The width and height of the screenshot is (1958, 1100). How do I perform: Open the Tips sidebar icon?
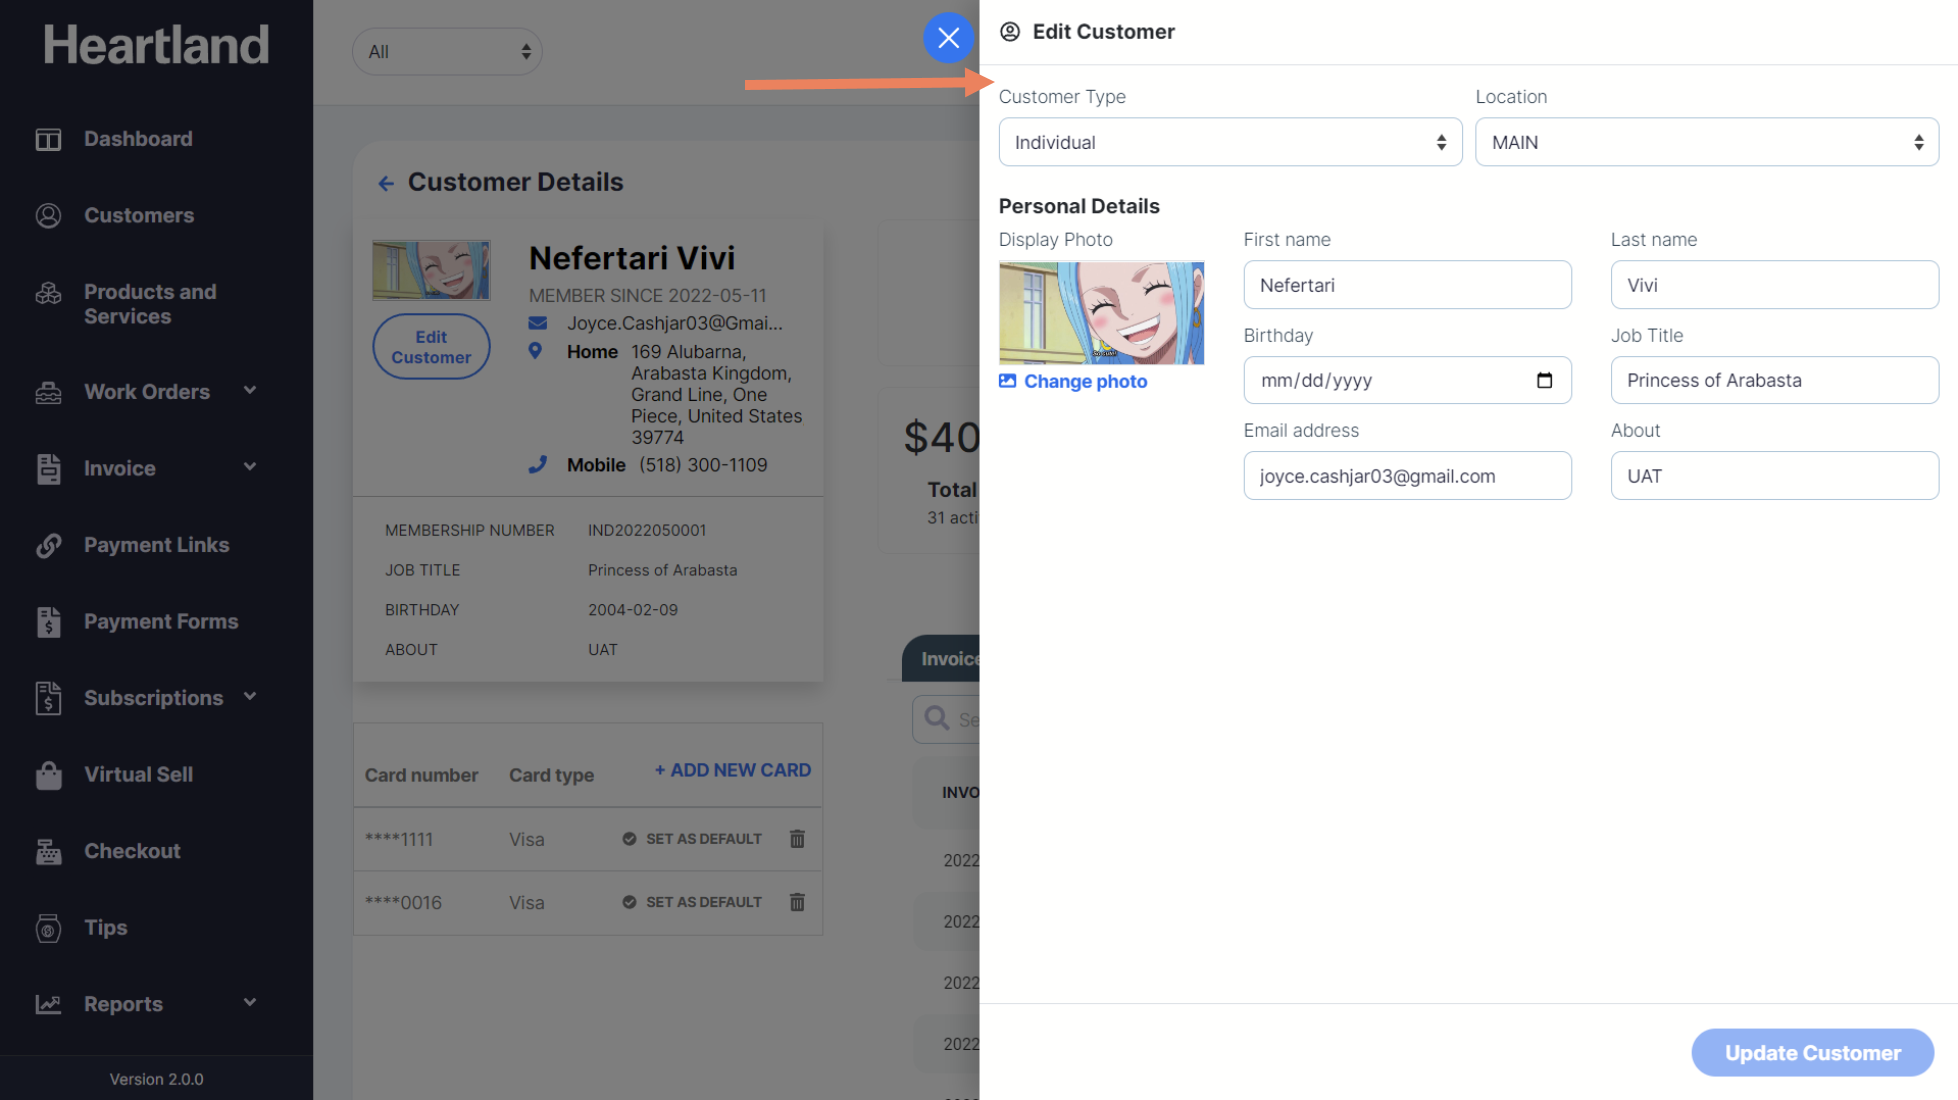[x=48, y=928]
